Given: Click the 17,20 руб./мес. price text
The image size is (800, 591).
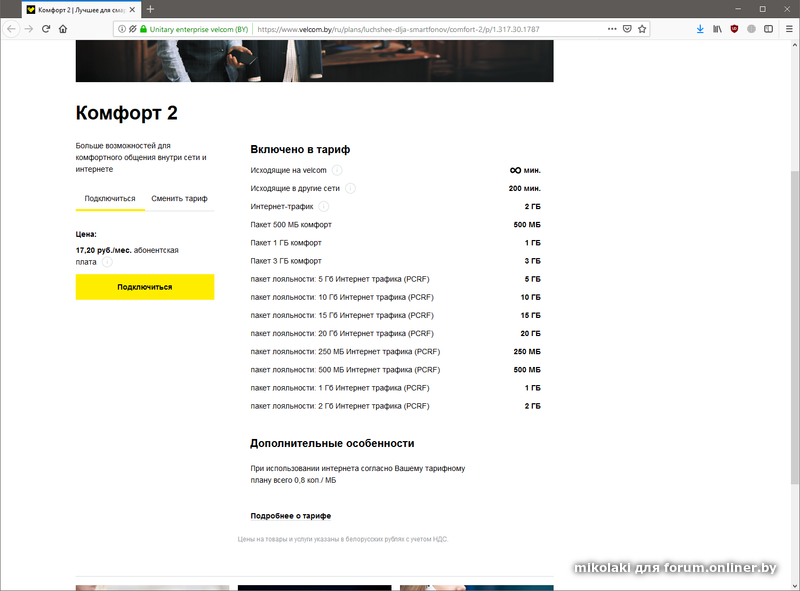Looking at the screenshot, I should 104,250.
